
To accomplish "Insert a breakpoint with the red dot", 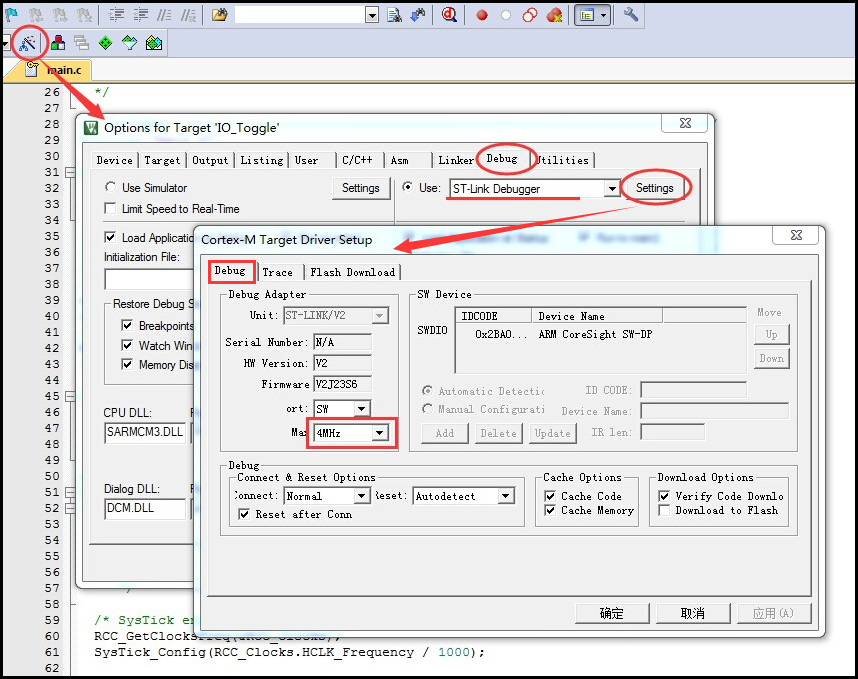I will 482,15.
